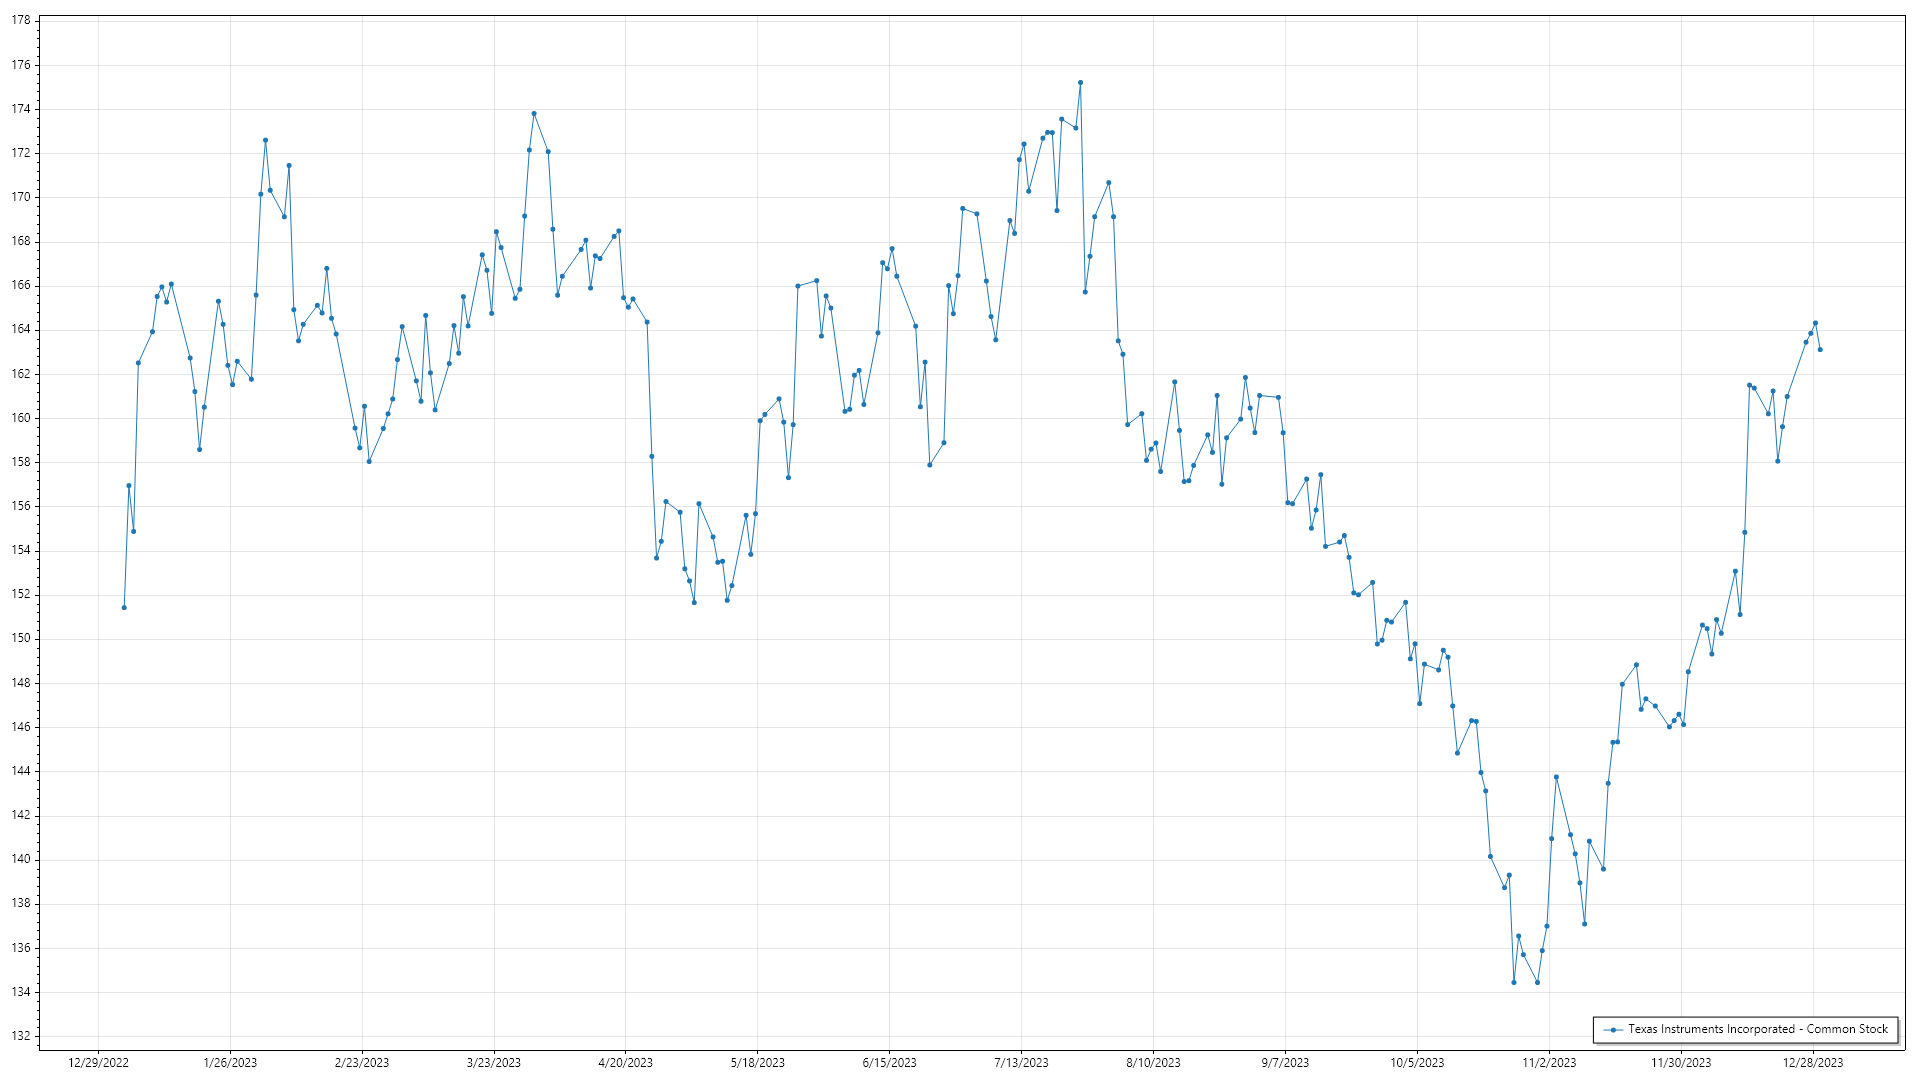
Task: Click the highest data point near 175
Action: 1080,83
